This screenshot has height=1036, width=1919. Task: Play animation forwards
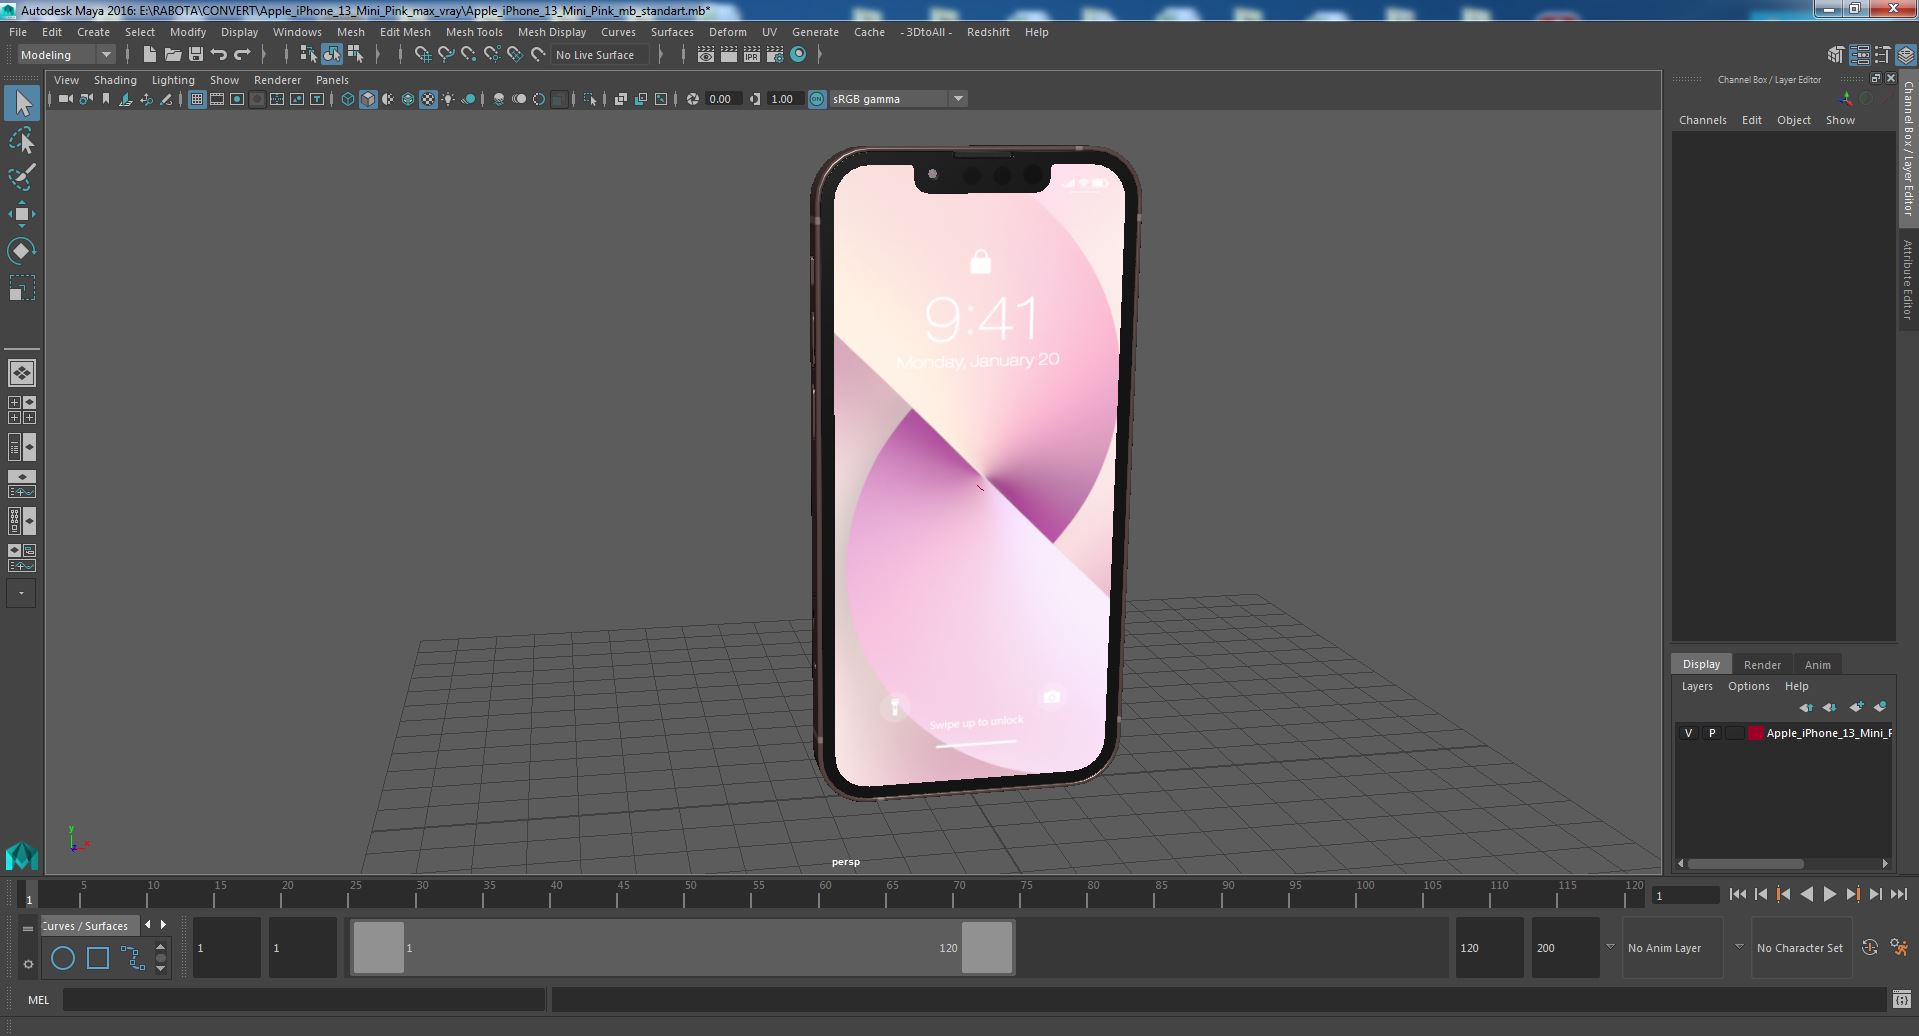[1829, 895]
